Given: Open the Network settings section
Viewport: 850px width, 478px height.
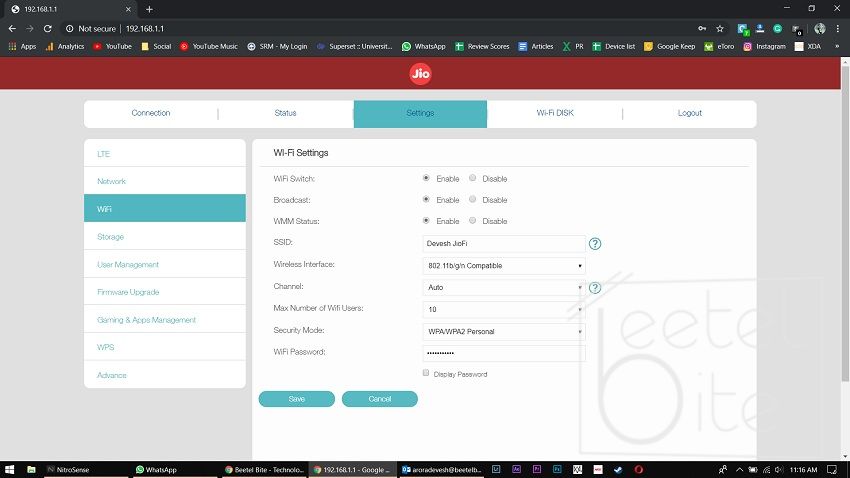Looking at the screenshot, I should coord(165,181).
